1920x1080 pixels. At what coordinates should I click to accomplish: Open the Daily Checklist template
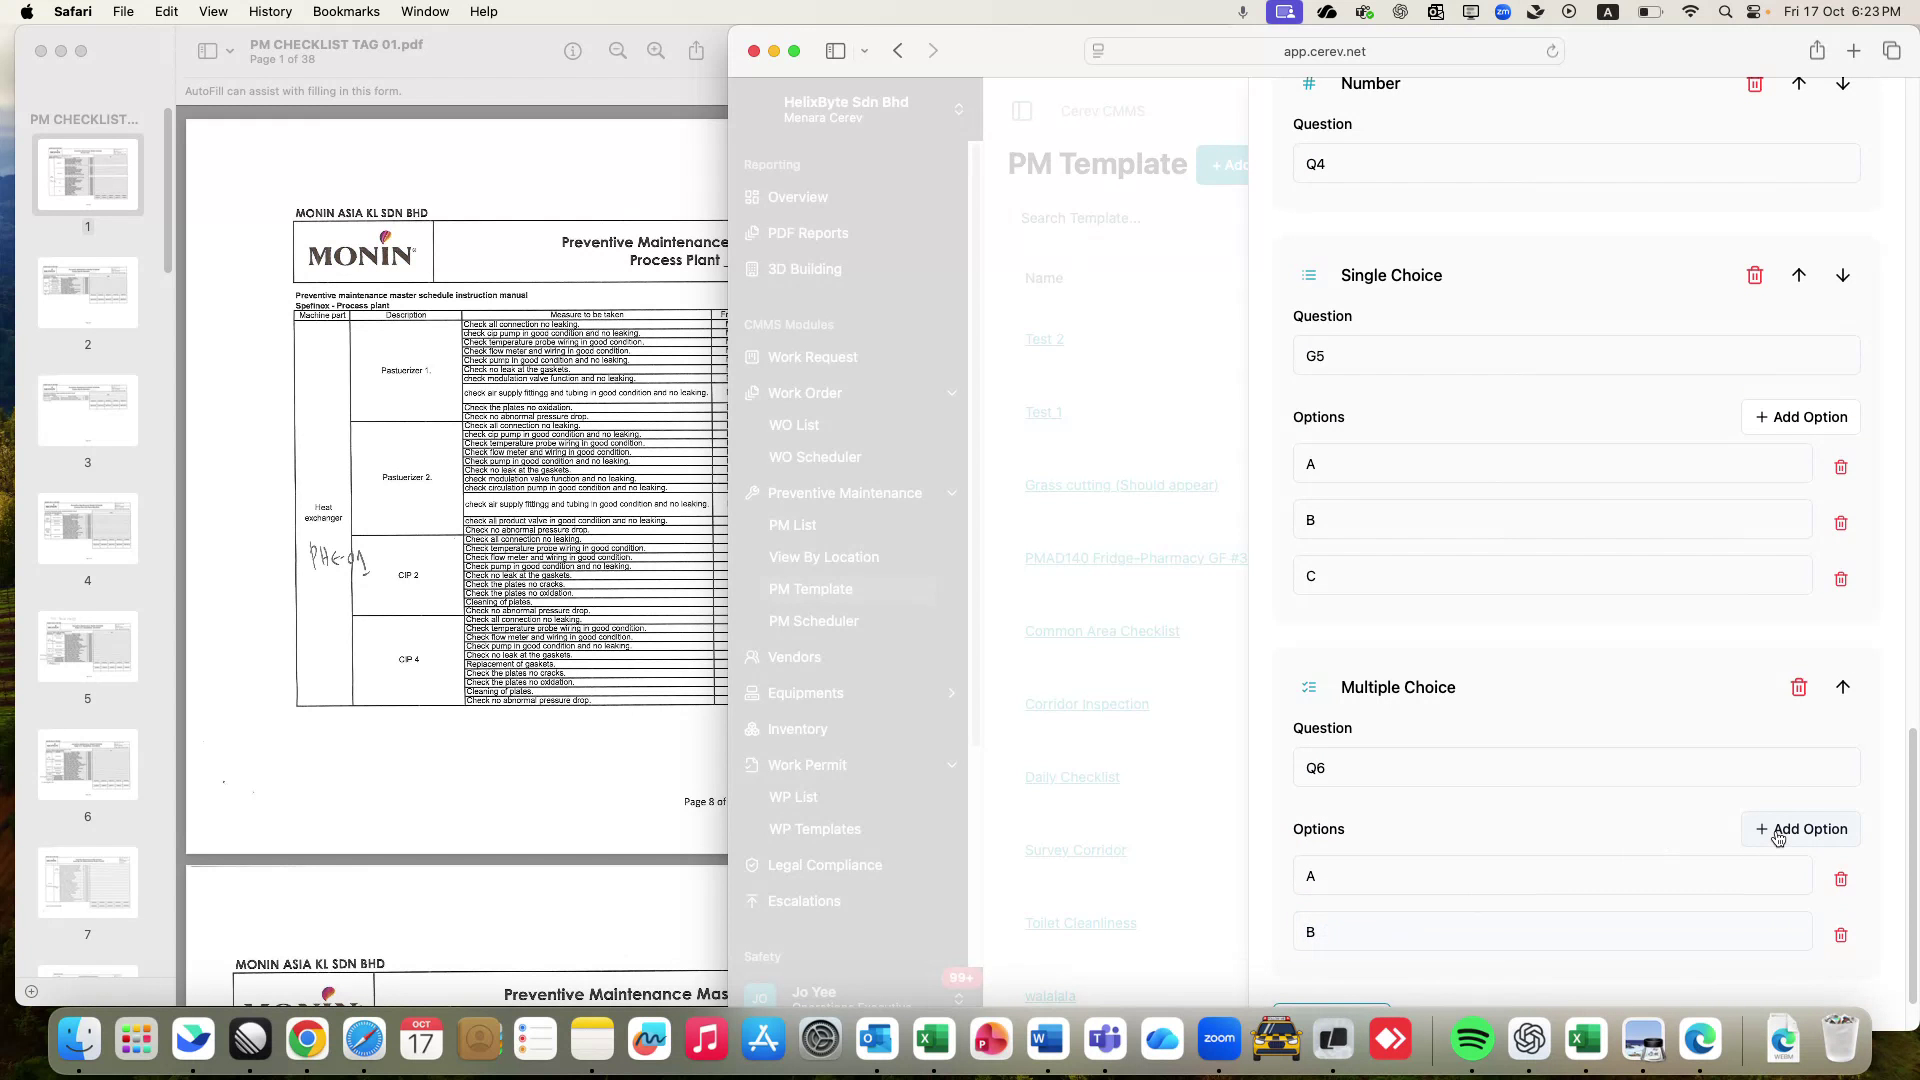click(1071, 776)
